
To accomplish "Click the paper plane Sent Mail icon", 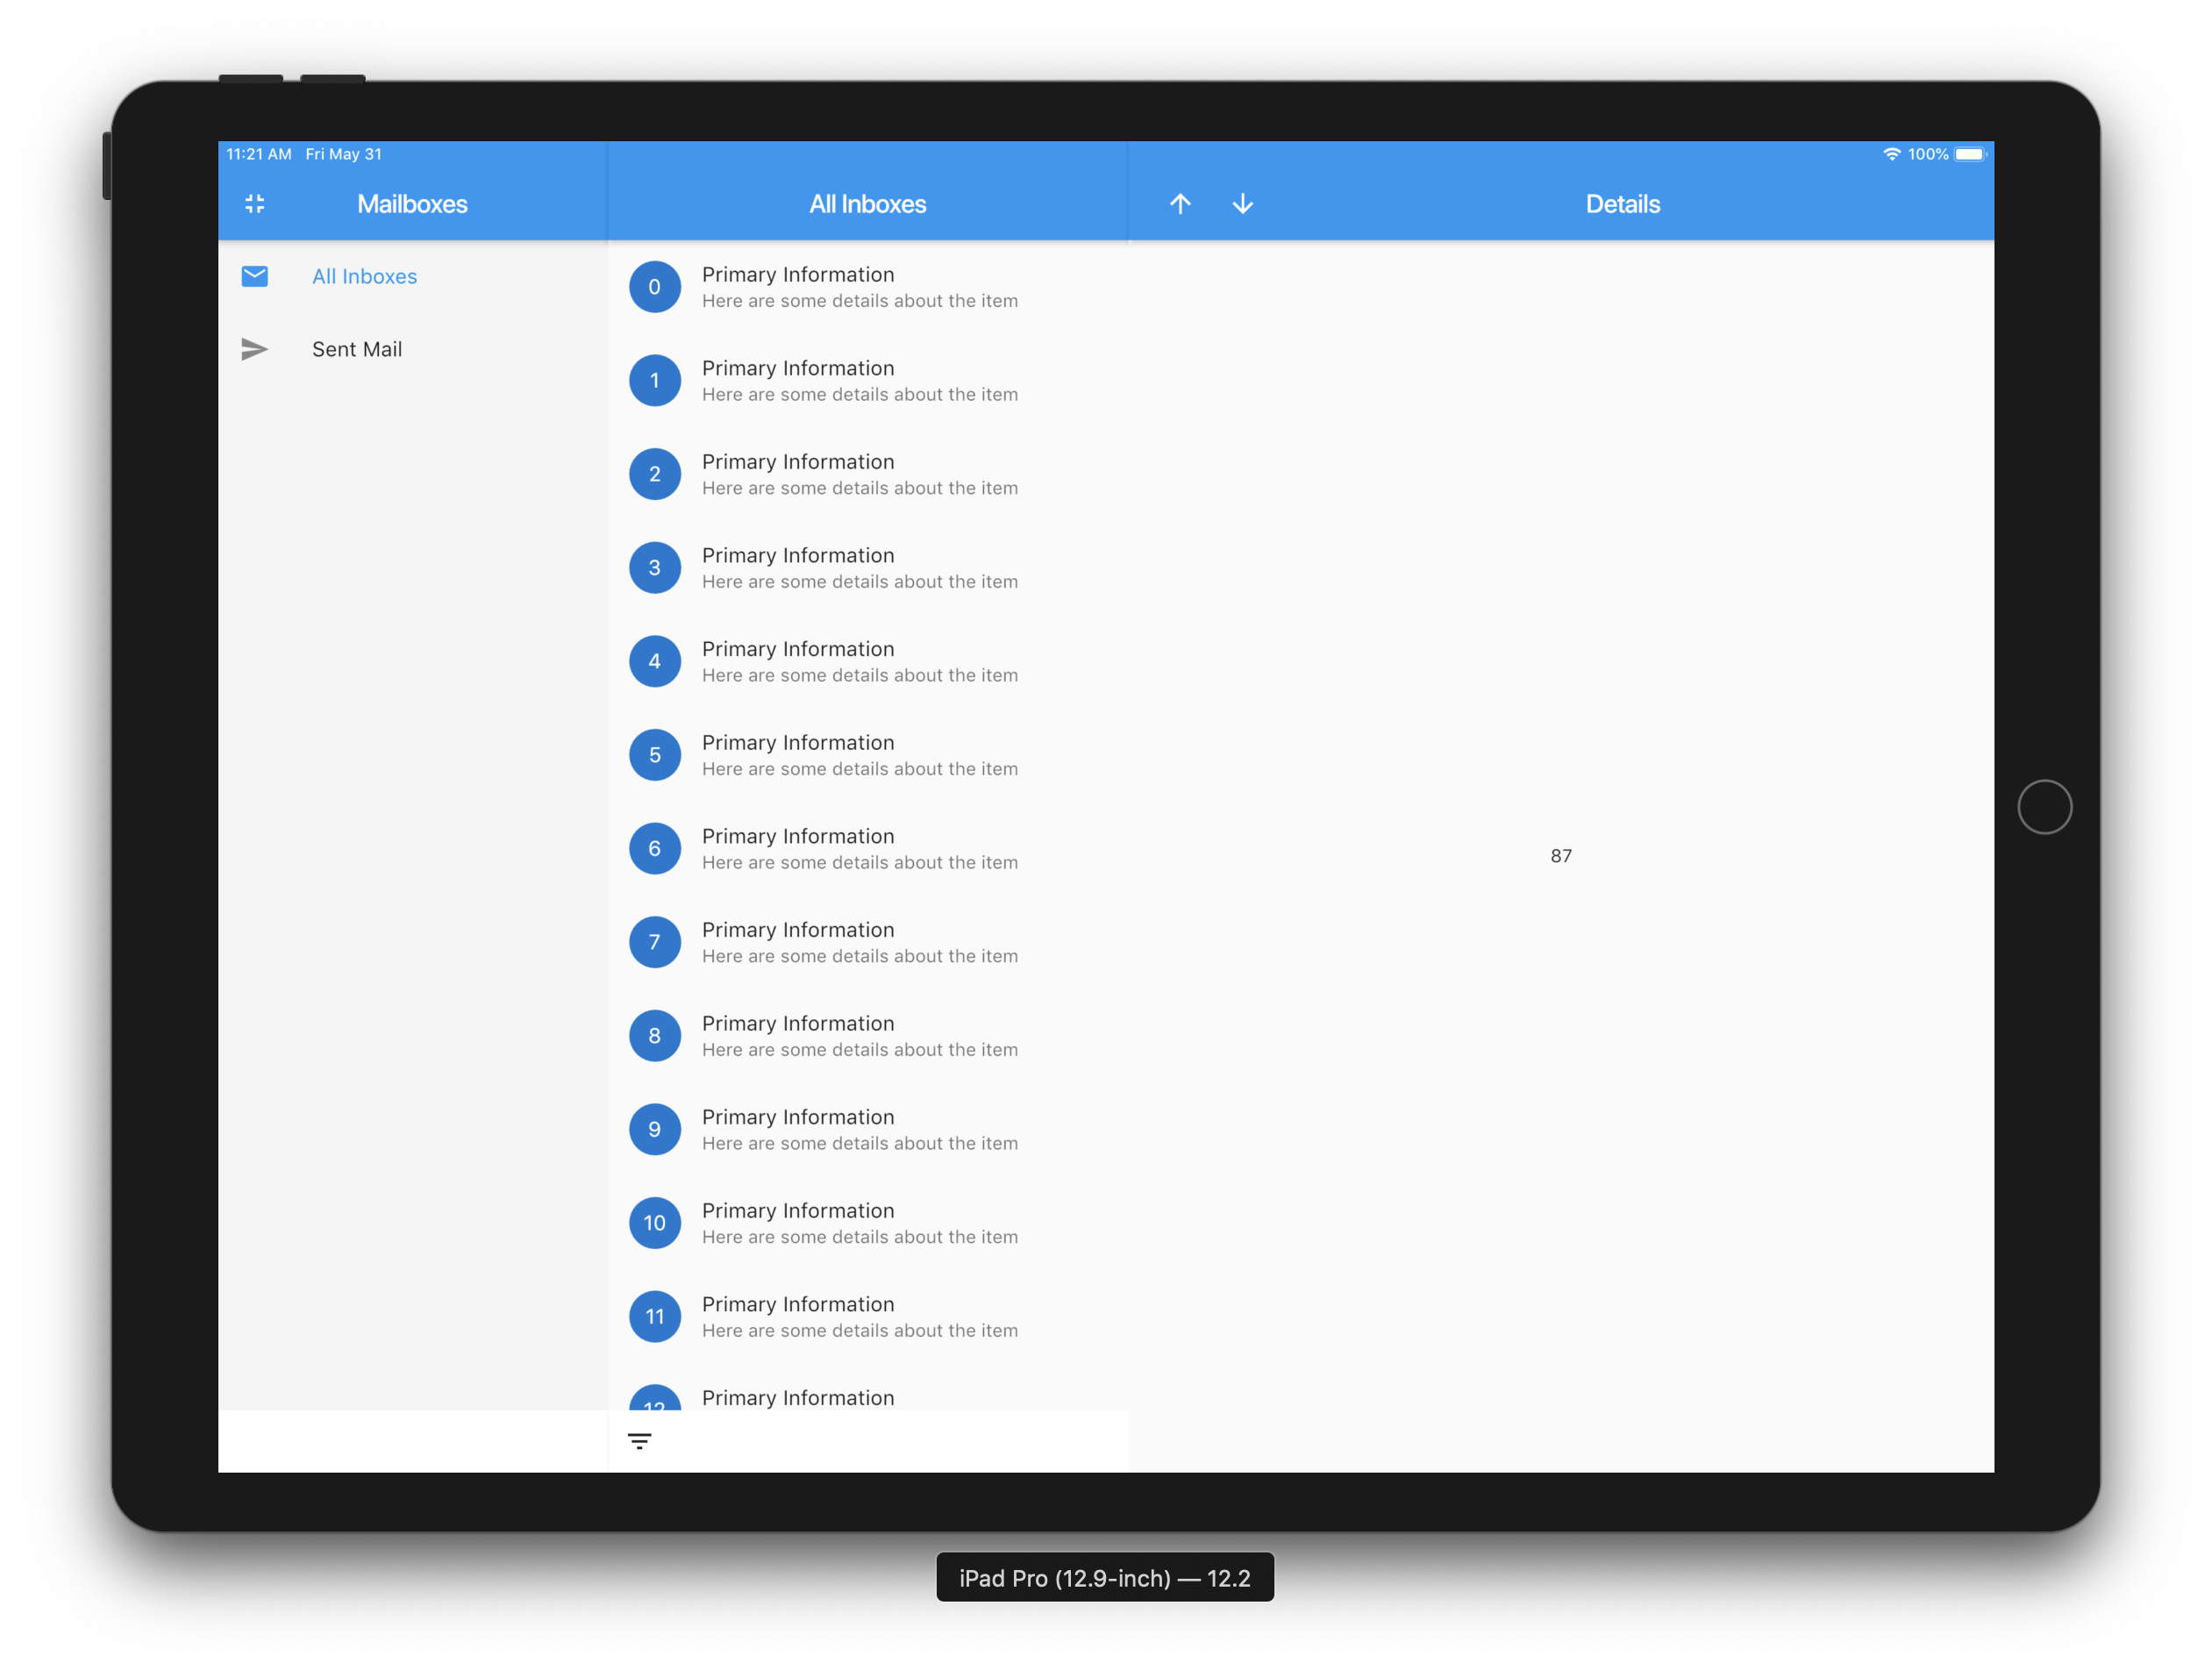I will pos(255,349).
